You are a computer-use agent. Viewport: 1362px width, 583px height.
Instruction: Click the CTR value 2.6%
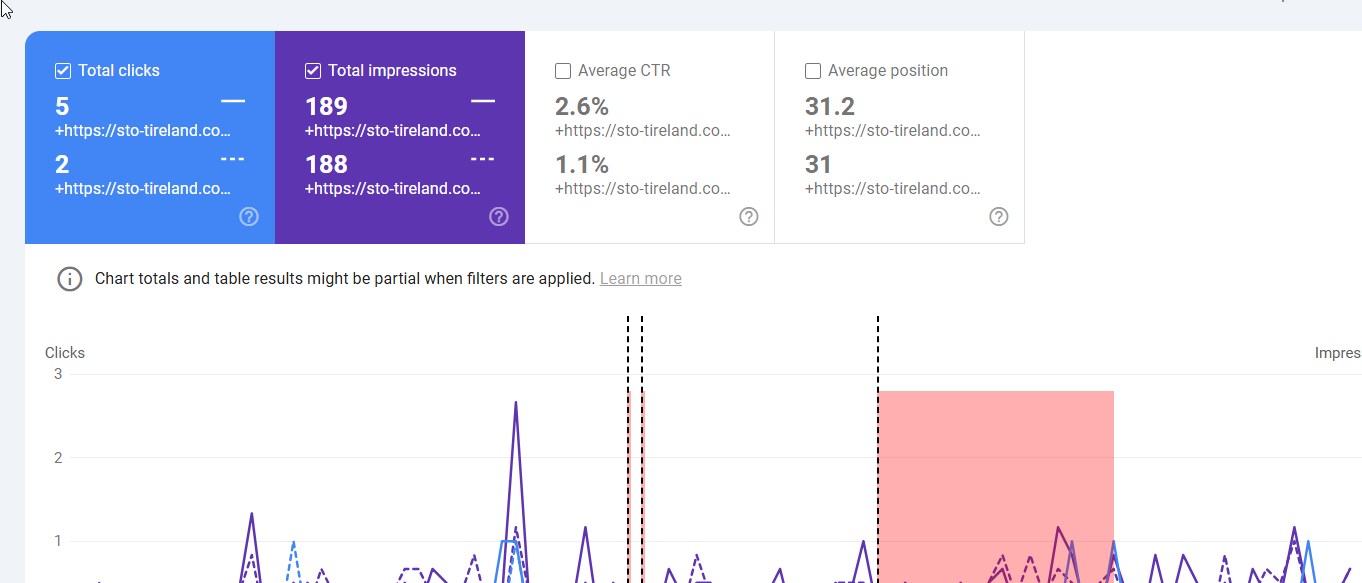[582, 107]
